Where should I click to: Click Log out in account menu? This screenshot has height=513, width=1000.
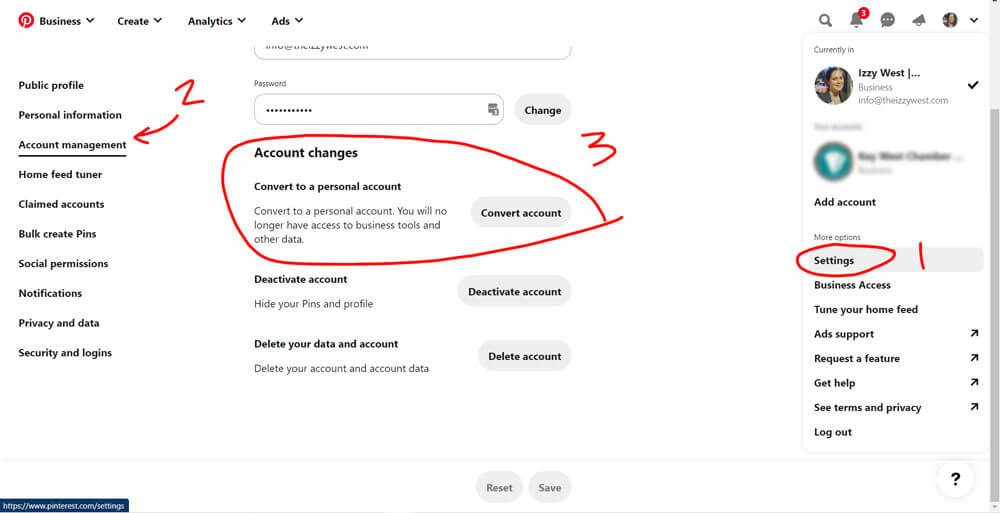(x=833, y=432)
